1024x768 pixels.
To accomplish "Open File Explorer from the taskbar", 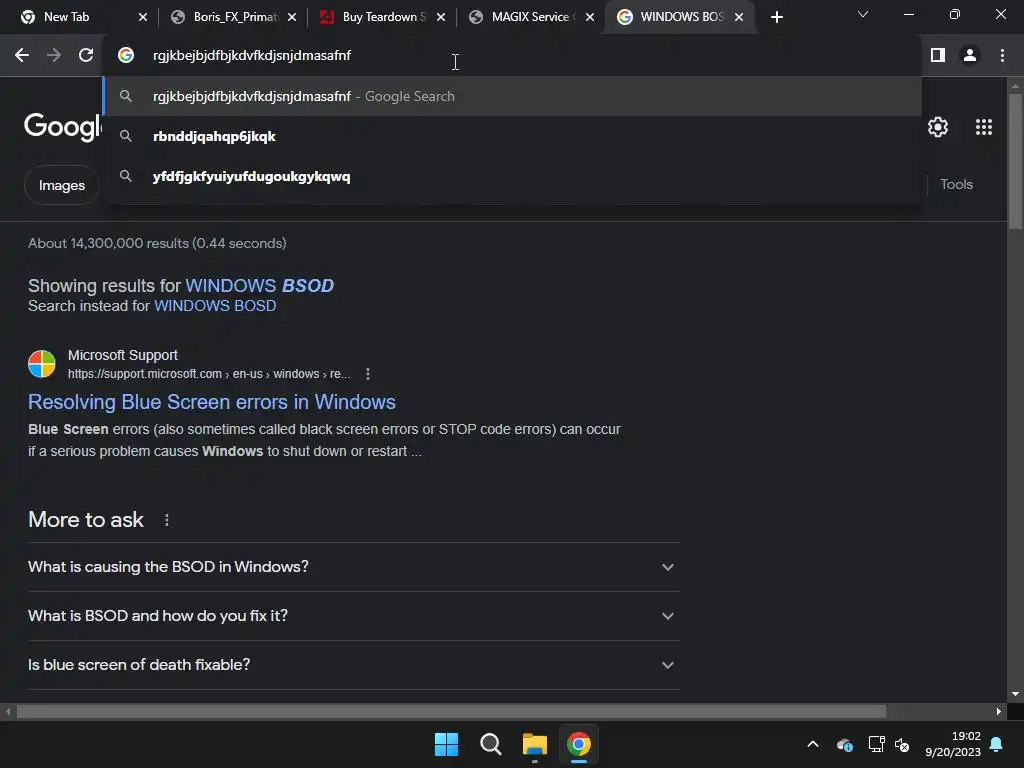I will tap(534, 744).
